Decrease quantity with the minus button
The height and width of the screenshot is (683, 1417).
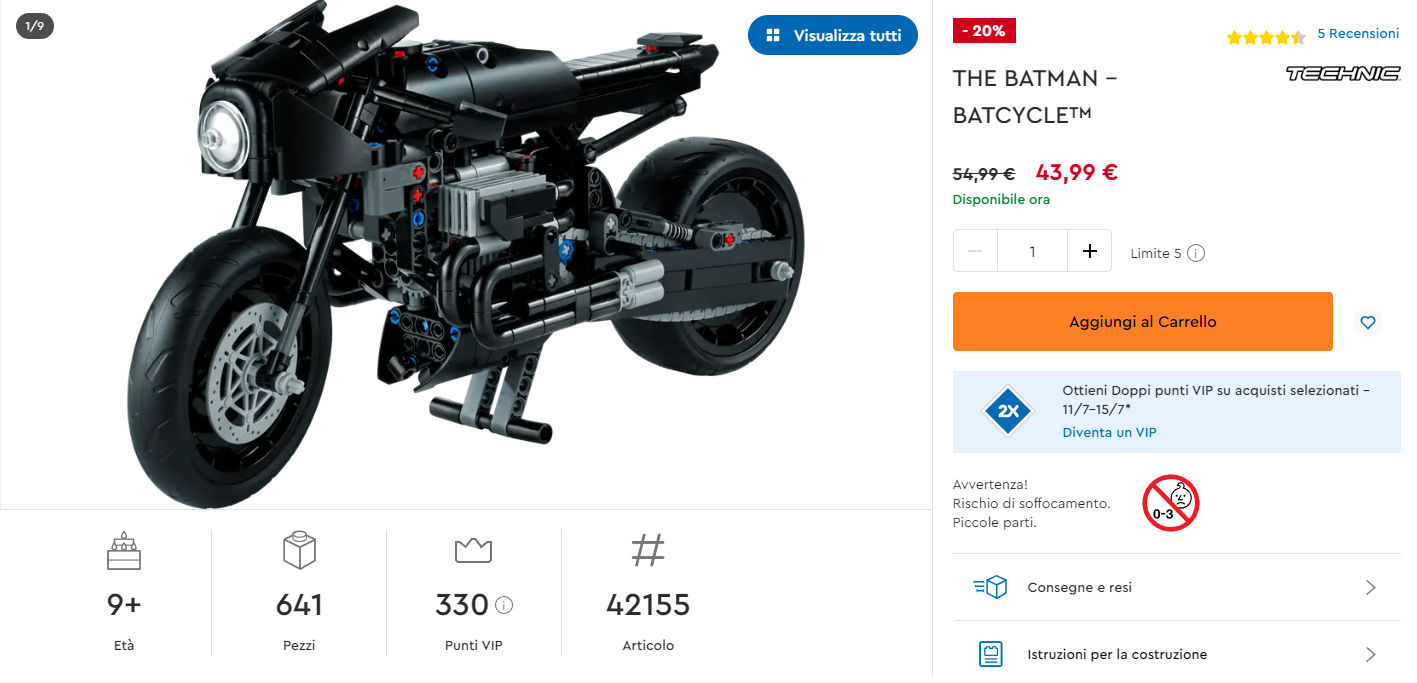[975, 251]
